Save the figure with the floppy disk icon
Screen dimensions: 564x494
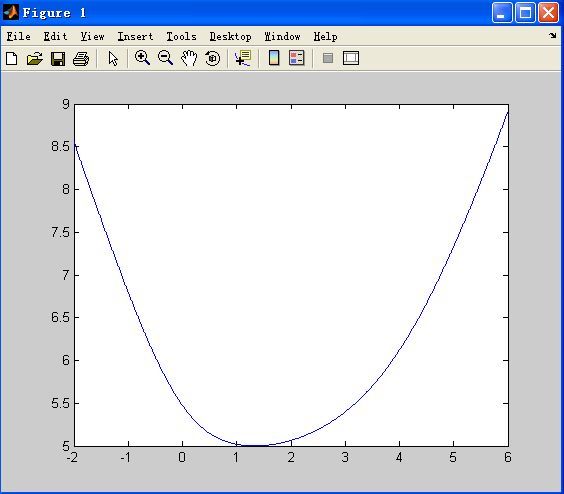pyautogui.click(x=58, y=58)
